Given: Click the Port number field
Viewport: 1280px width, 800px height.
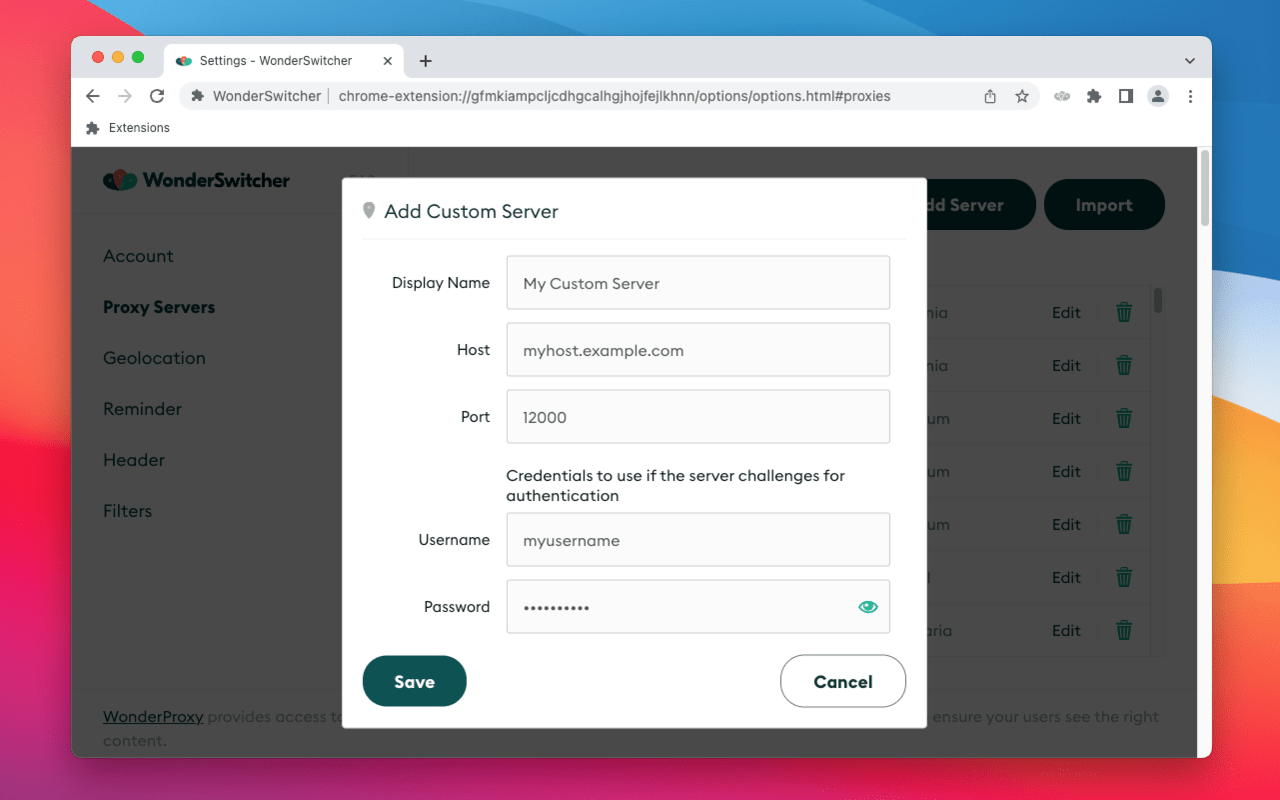Looking at the screenshot, I should point(698,417).
